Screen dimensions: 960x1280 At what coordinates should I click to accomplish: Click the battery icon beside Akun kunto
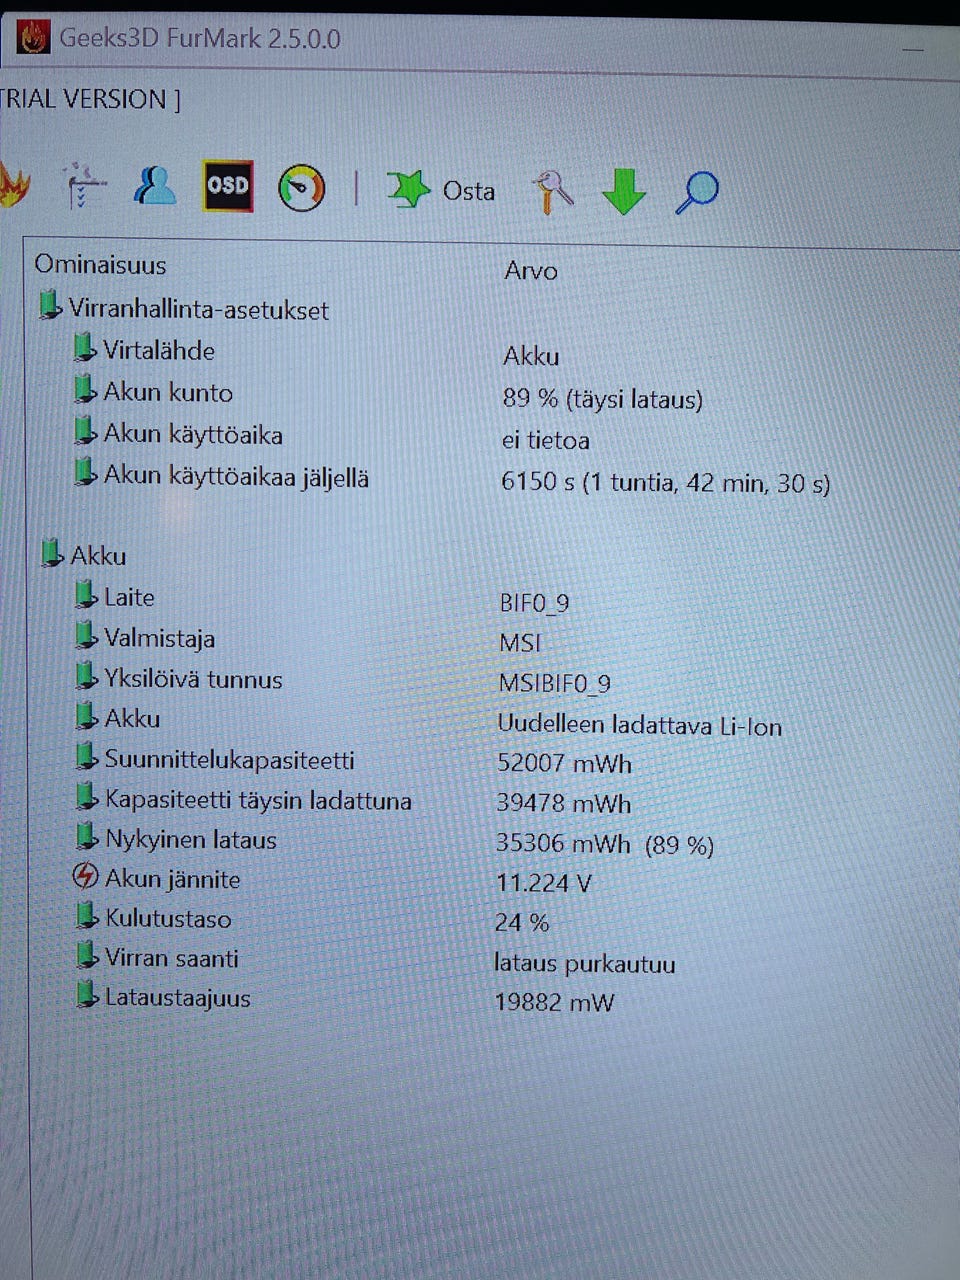coord(86,389)
